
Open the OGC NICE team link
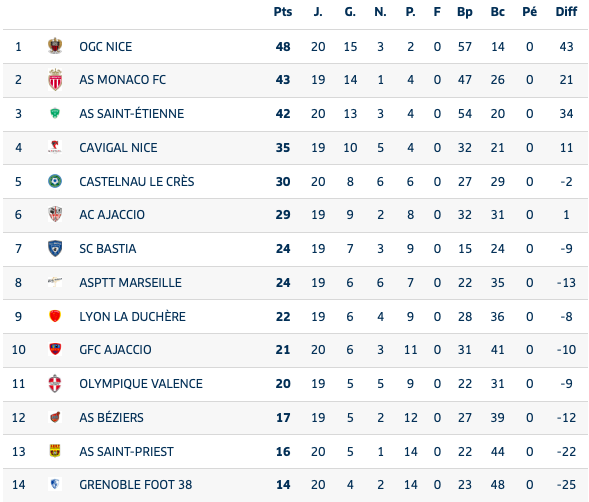(106, 47)
